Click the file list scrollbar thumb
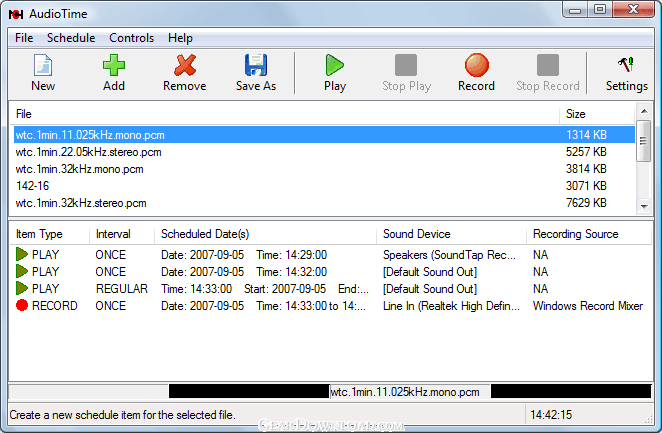The width and height of the screenshot is (662, 433). click(x=644, y=141)
